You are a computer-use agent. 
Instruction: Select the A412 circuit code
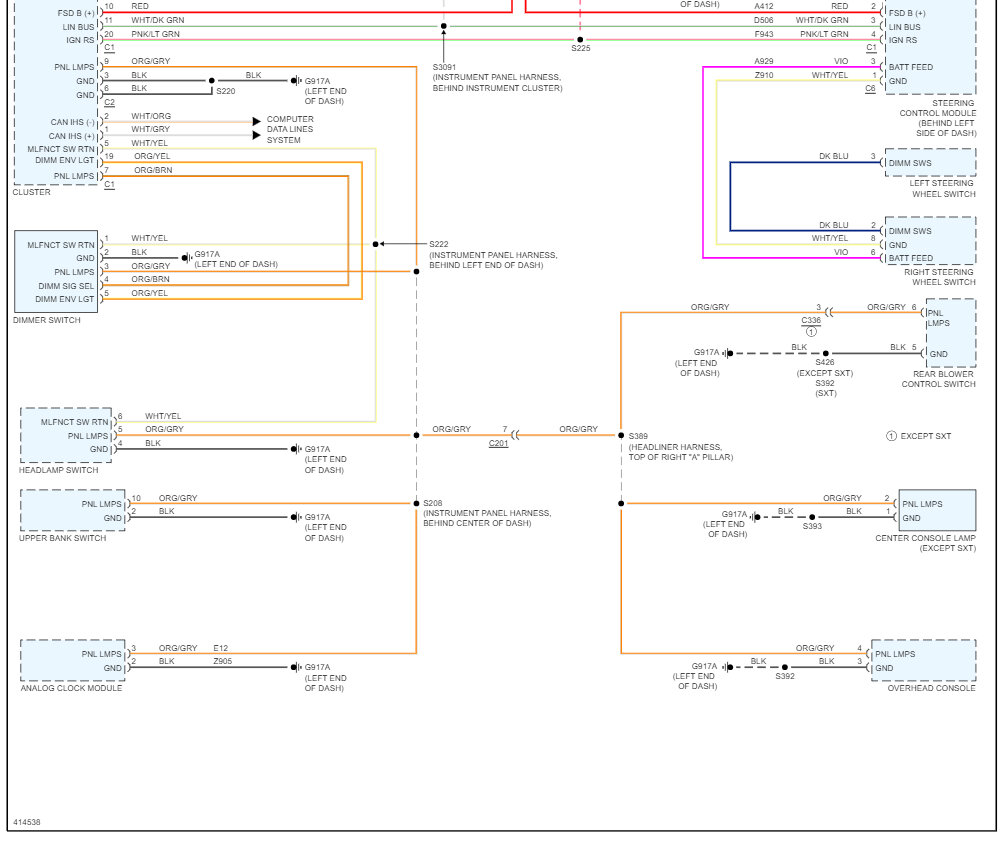point(763,6)
